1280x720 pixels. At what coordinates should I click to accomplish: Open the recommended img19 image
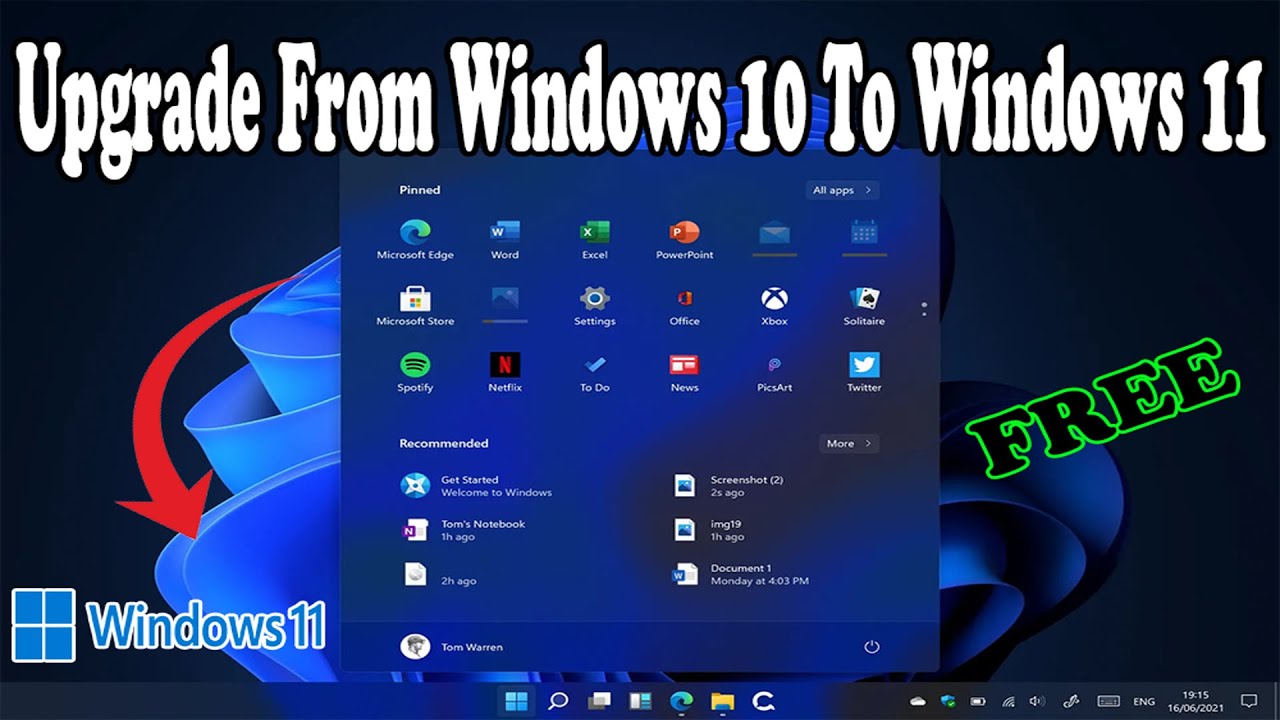click(x=709, y=530)
